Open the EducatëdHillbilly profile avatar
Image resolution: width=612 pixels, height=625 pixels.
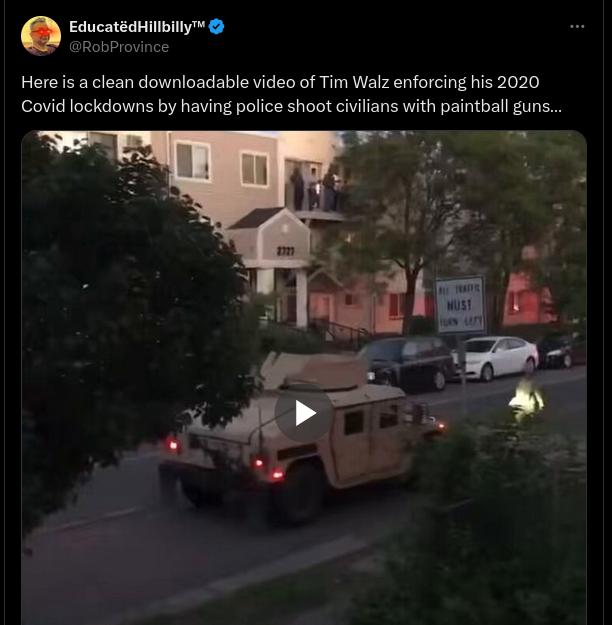coord(41,36)
